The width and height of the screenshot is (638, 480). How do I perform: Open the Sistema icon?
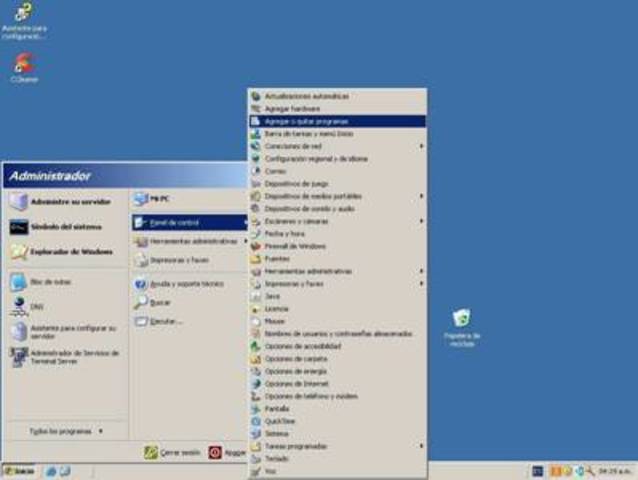click(x=256, y=434)
